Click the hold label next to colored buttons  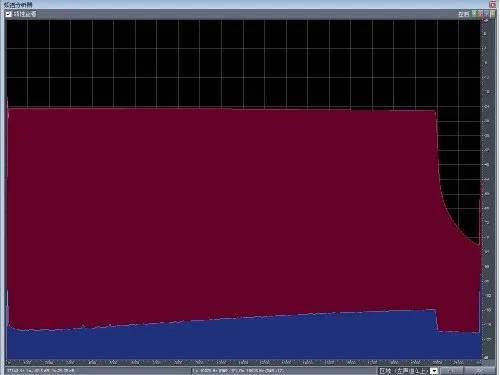point(464,14)
